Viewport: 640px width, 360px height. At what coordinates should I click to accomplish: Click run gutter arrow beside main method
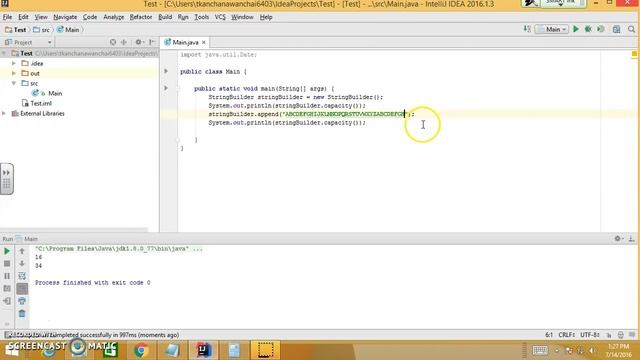pyautogui.click(x=166, y=88)
